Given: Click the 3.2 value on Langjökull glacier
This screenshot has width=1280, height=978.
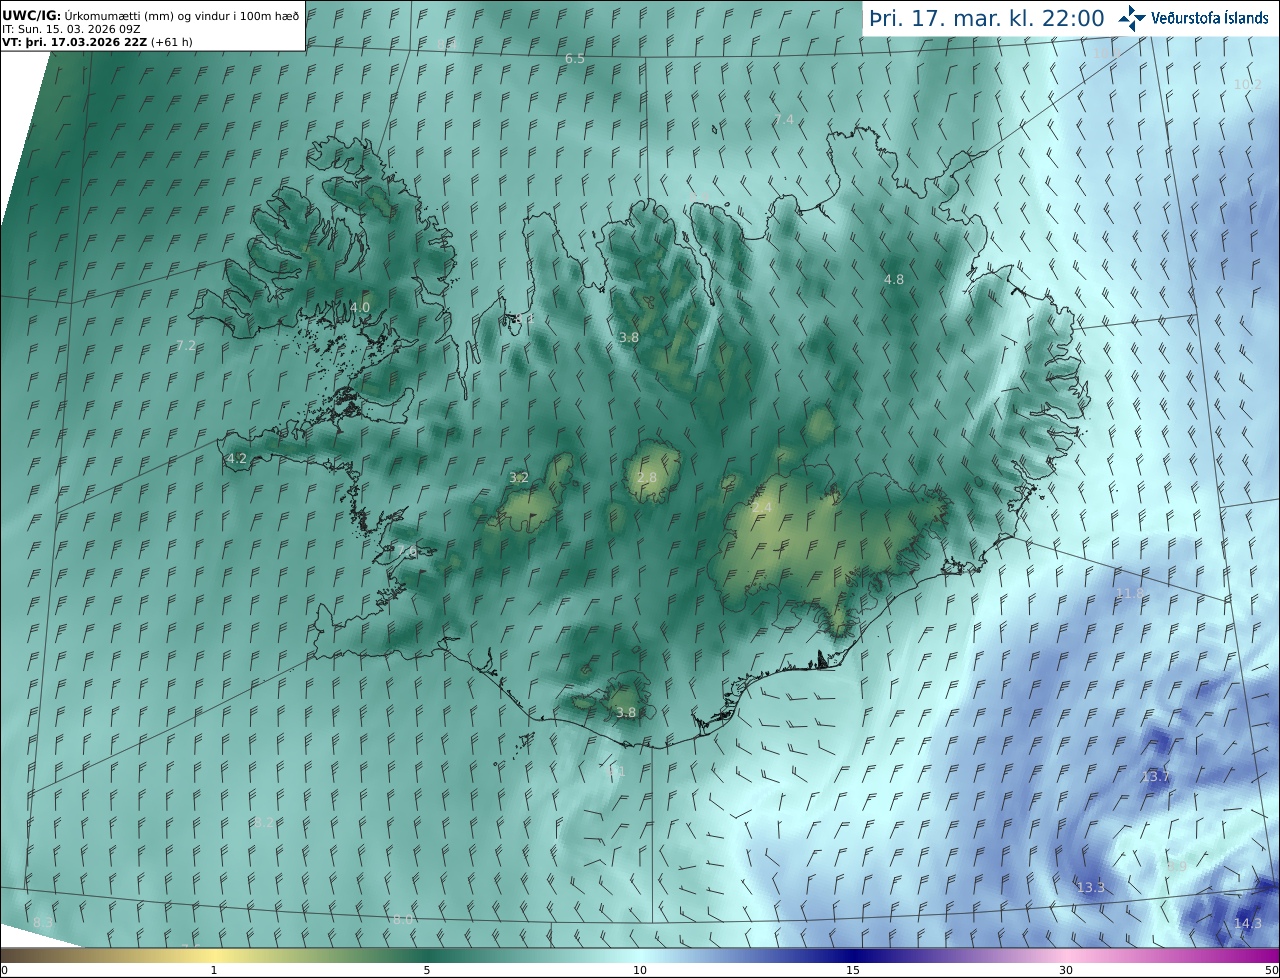Looking at the screenshot, I should 519,478.
